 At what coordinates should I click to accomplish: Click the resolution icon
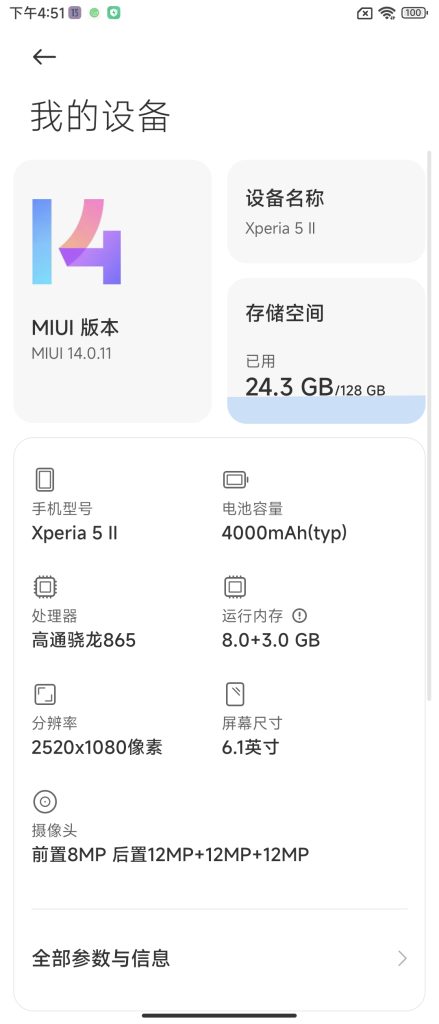45,694
